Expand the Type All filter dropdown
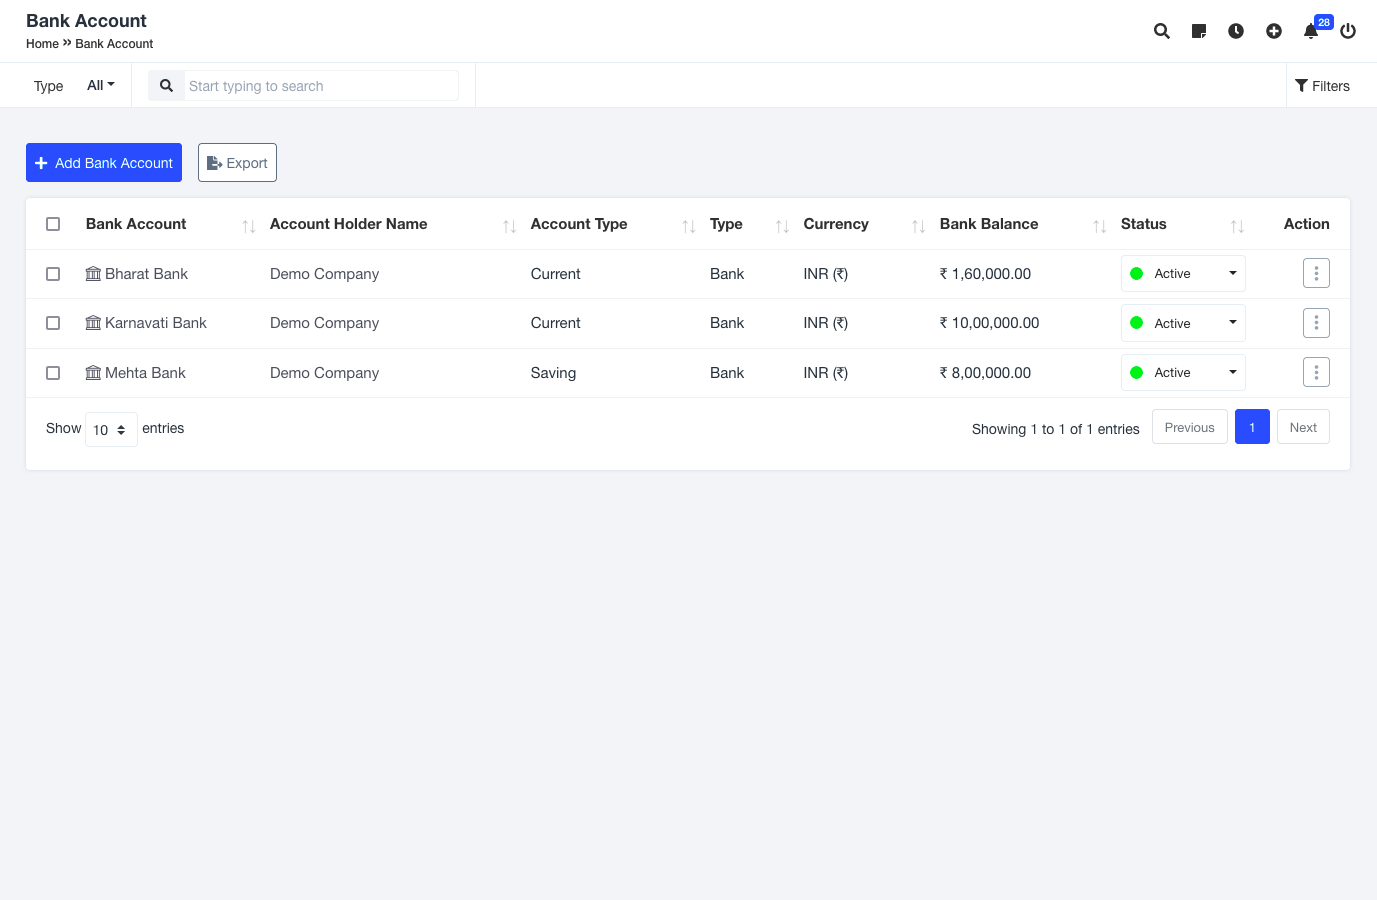This screenshot has width=1377, height=900. [100, 86]
